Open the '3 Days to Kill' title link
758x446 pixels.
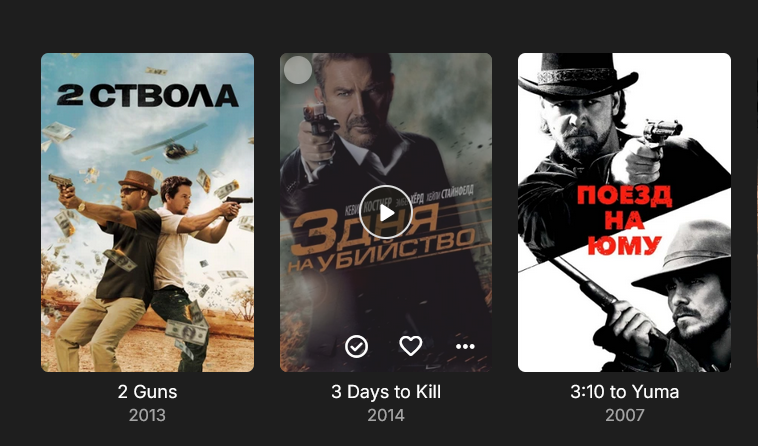[386, 392]
